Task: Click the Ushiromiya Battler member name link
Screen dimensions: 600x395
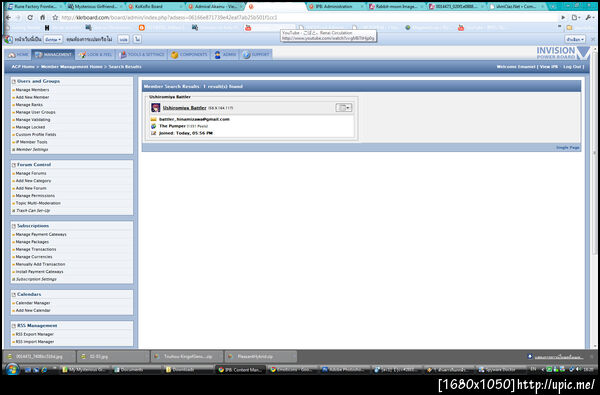Action: [184, 108]
